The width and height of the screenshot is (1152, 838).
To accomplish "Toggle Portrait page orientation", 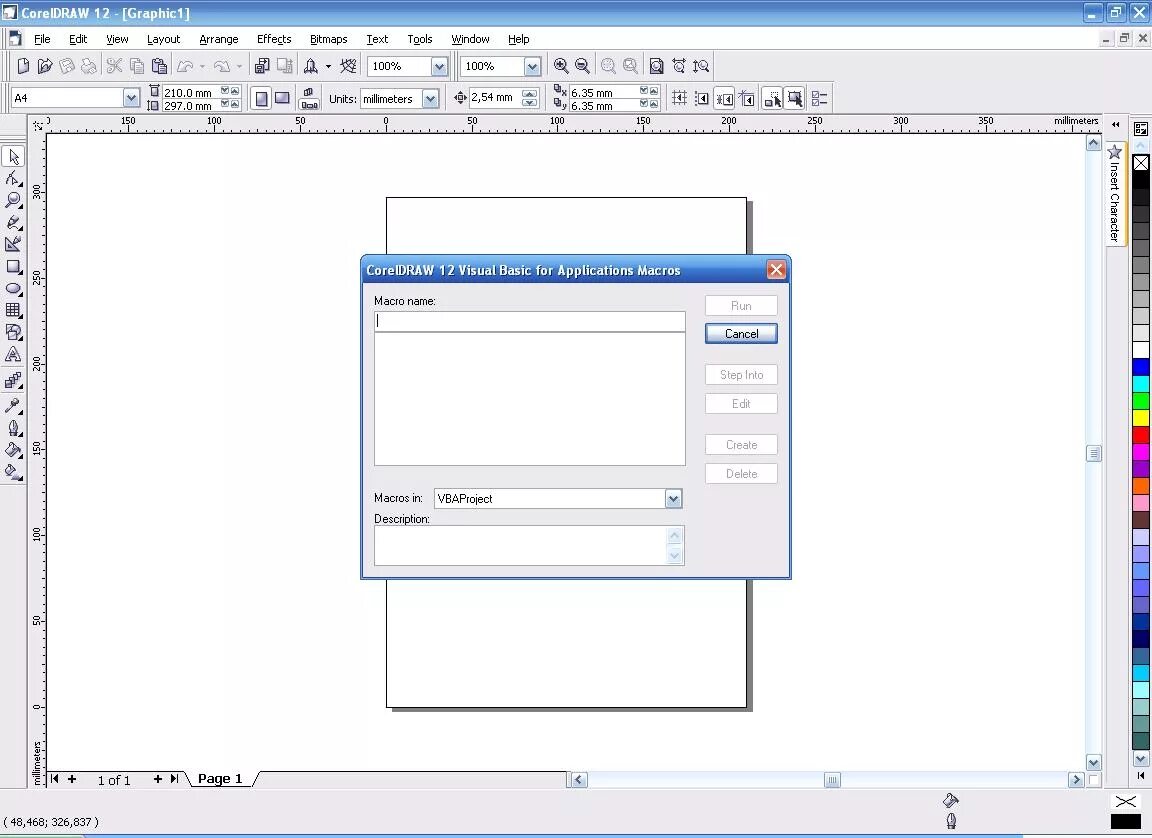I will point(261,98).
